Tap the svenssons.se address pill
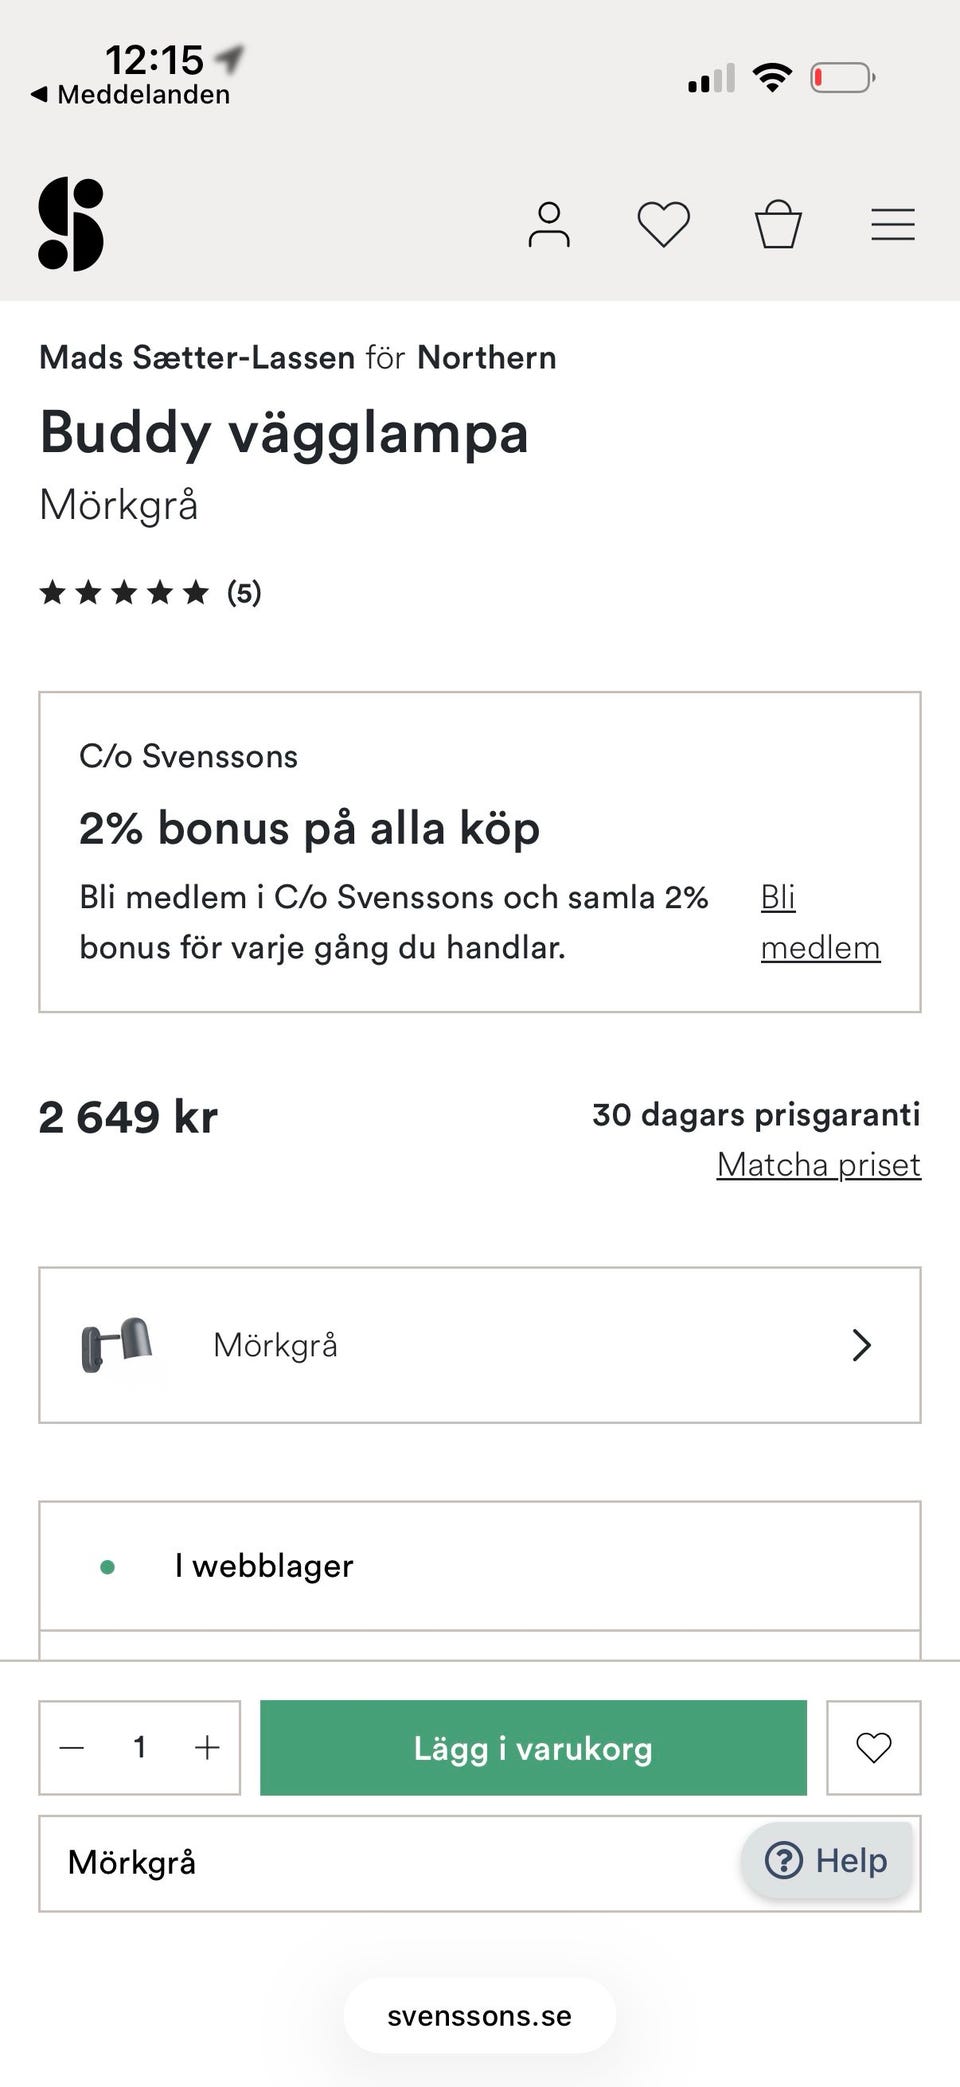Viewport: 960px width, 2087px height. point(479,2016)
